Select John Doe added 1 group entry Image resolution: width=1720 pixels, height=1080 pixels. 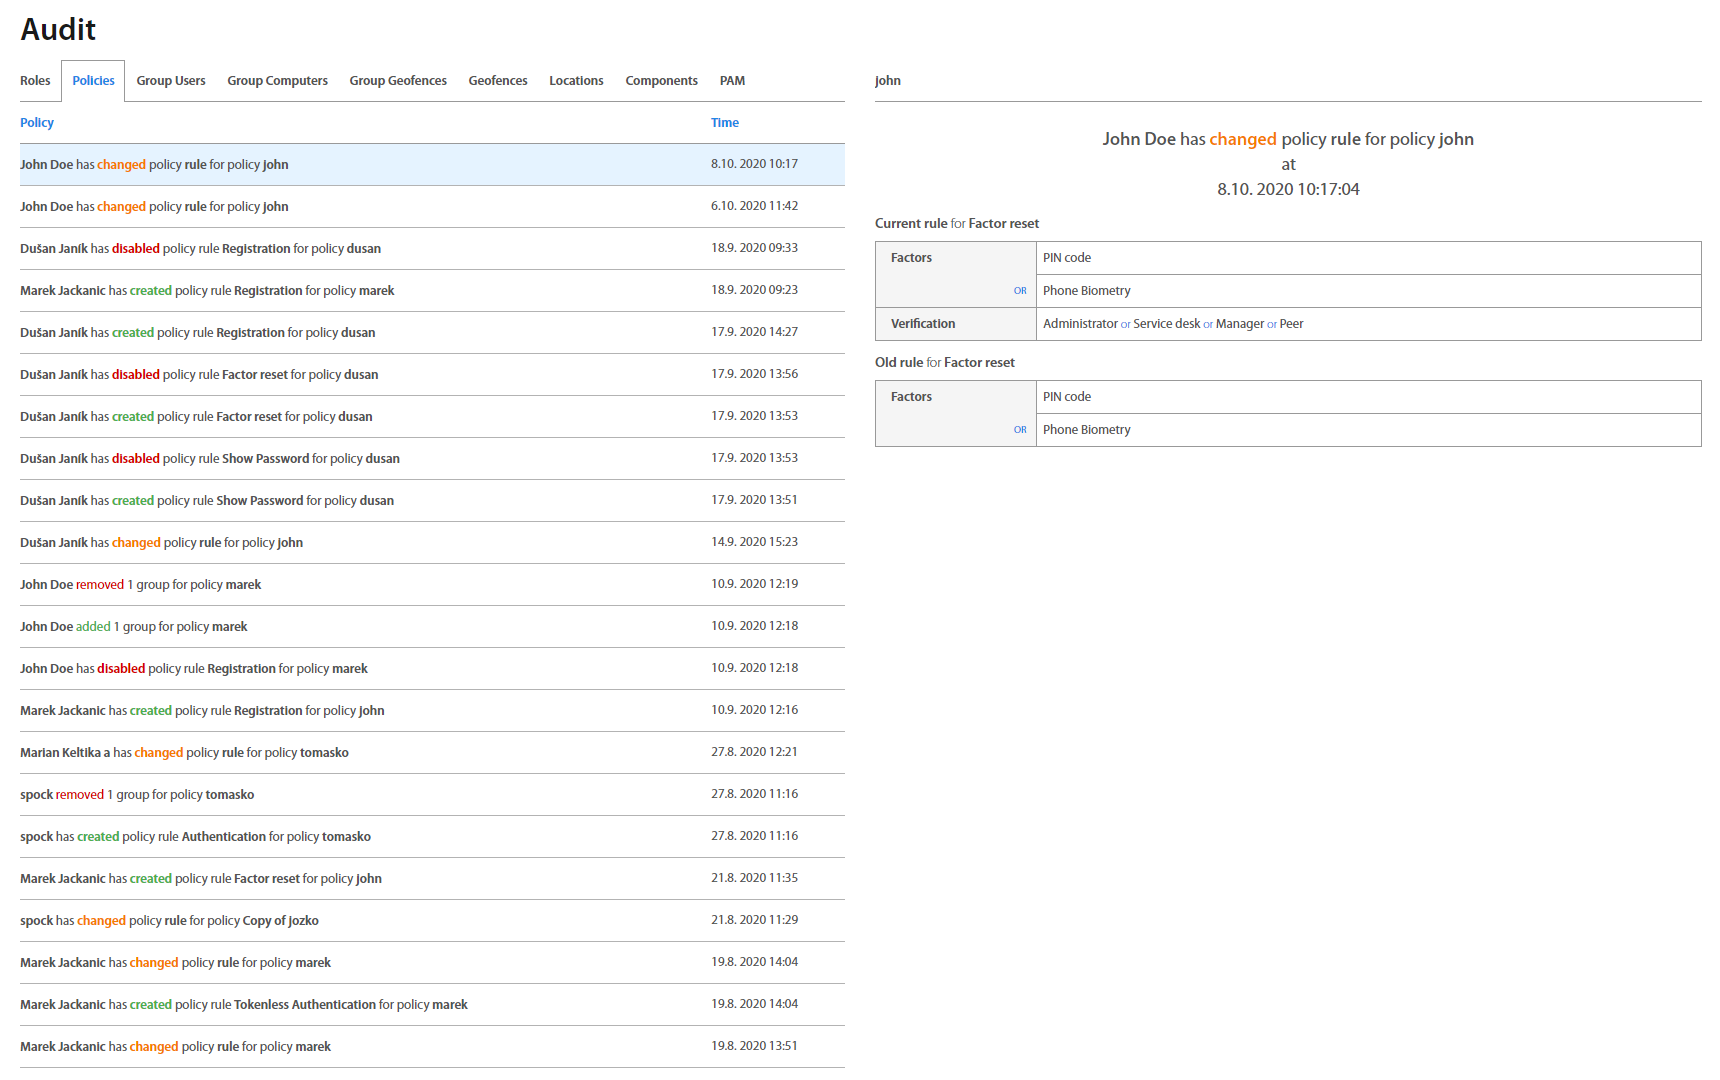[133, 627]
